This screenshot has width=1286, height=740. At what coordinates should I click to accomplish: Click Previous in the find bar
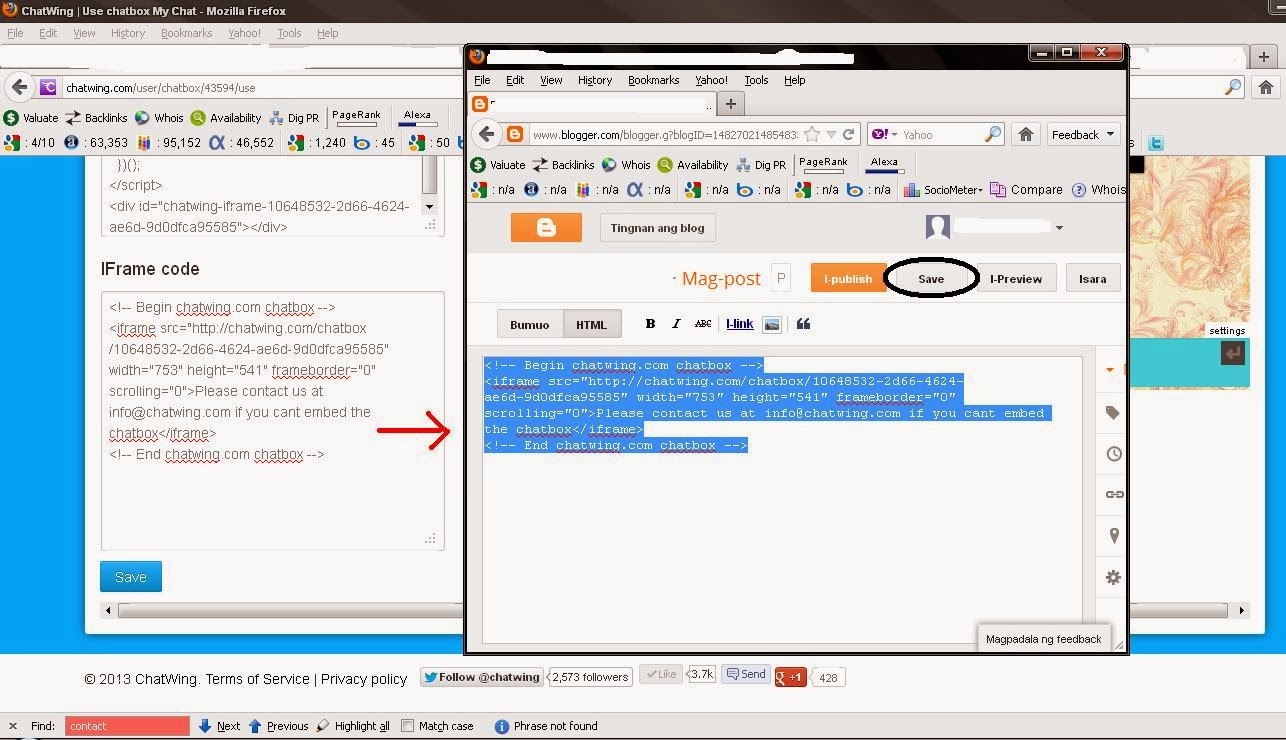tap(278, 726)
